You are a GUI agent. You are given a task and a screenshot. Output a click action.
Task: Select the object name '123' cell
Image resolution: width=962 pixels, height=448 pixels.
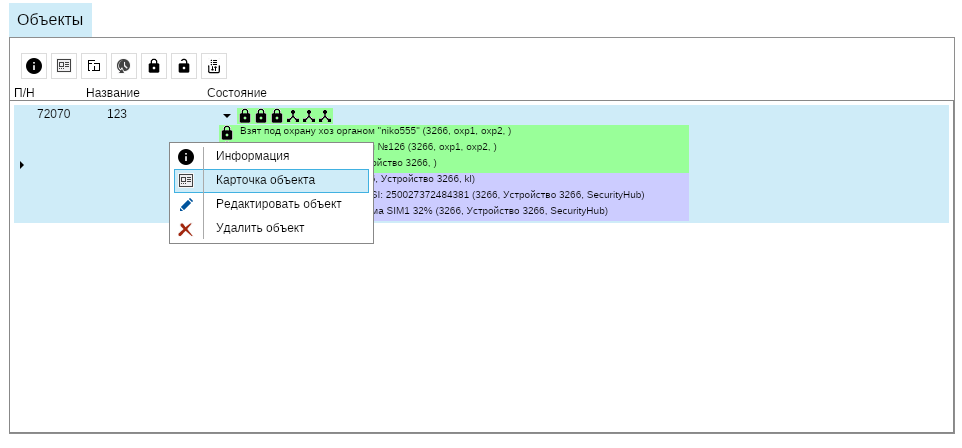(x=117, y=114)
